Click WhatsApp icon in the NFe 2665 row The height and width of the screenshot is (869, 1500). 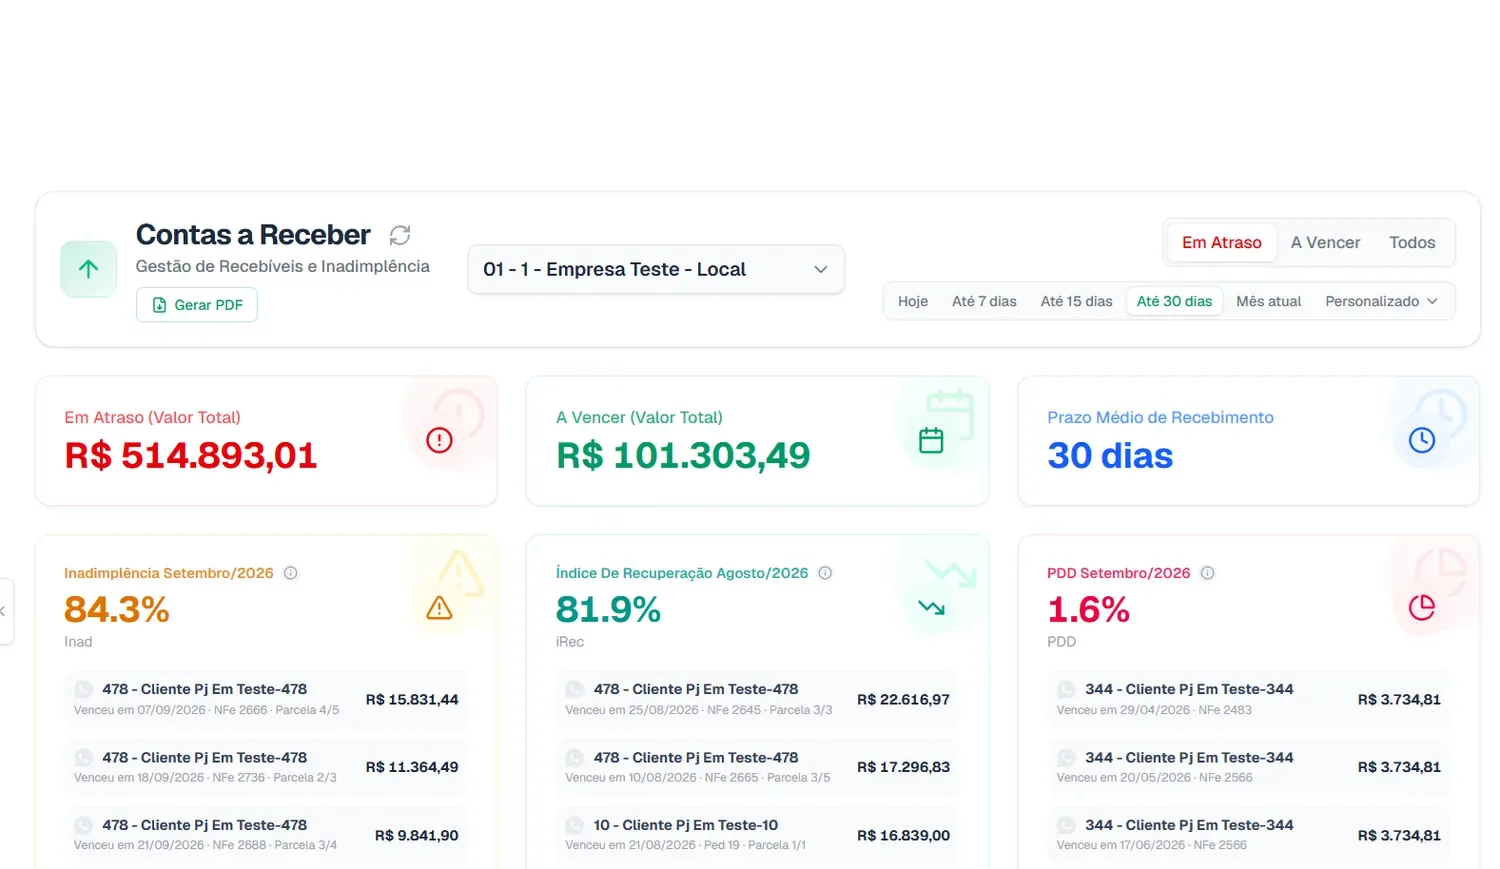(575, 758)
